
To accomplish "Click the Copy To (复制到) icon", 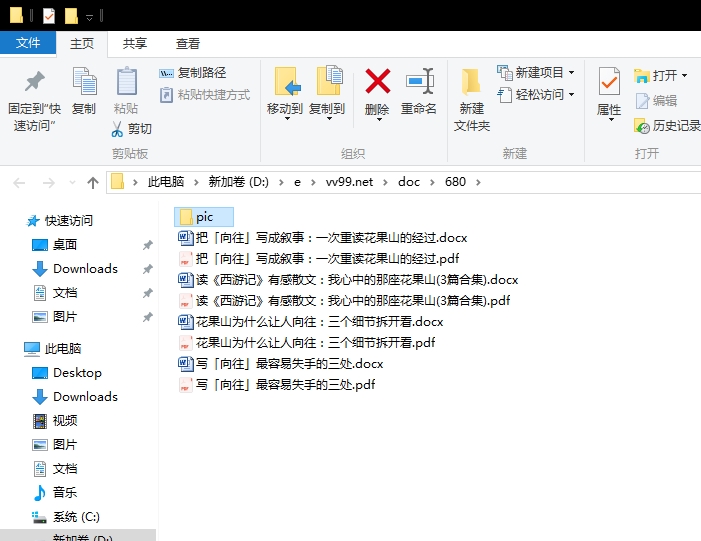I will click(329, 80).
